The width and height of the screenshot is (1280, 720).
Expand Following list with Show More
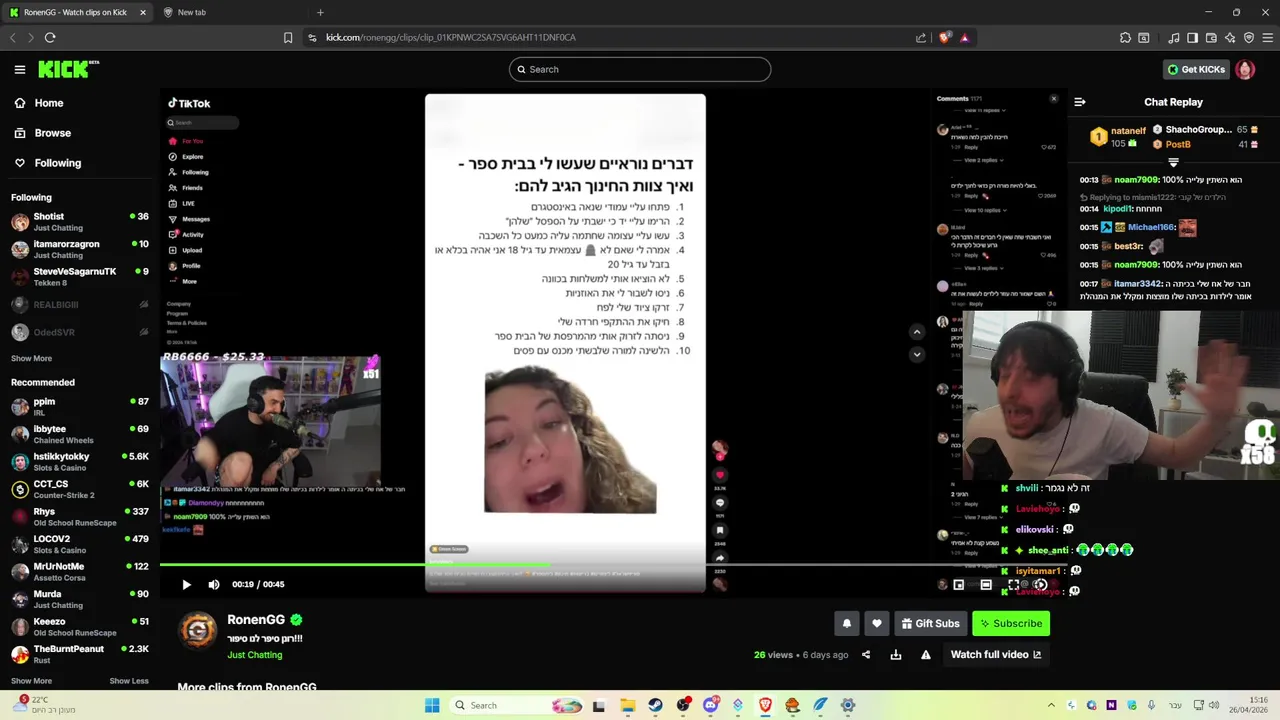click(31, 358)
